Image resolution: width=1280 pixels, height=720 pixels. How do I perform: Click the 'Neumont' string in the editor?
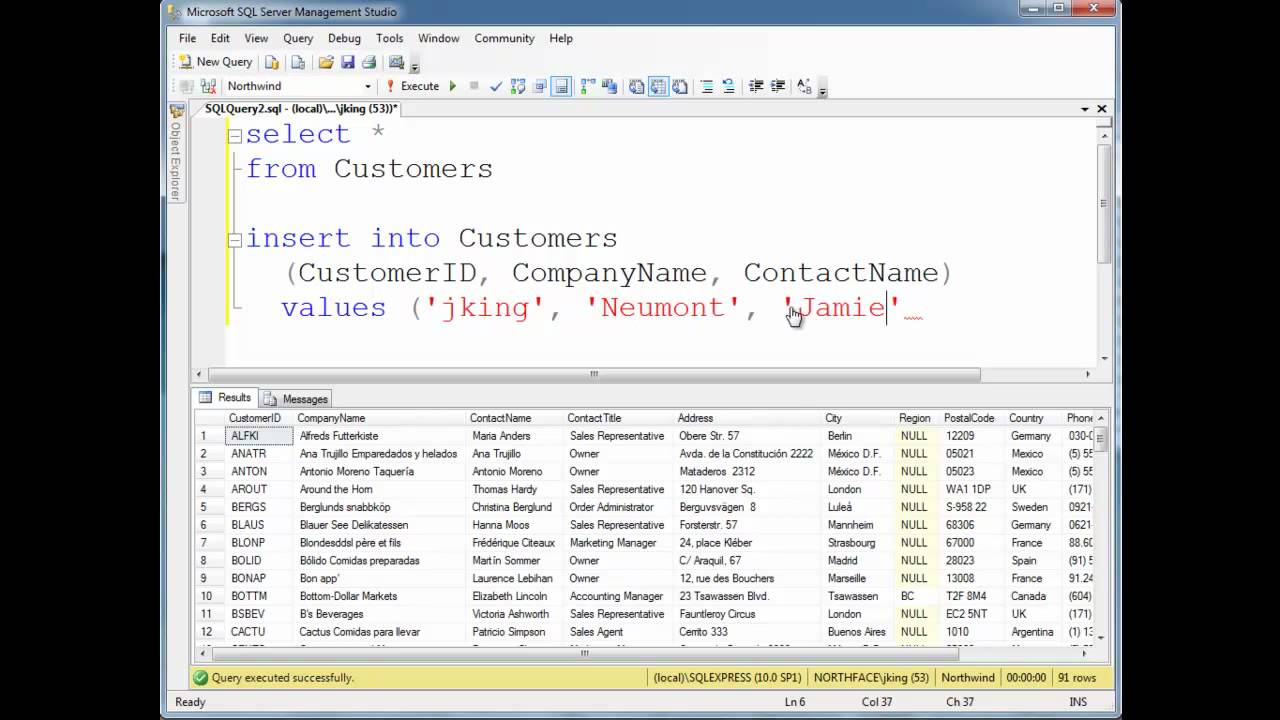pos(661,308)
